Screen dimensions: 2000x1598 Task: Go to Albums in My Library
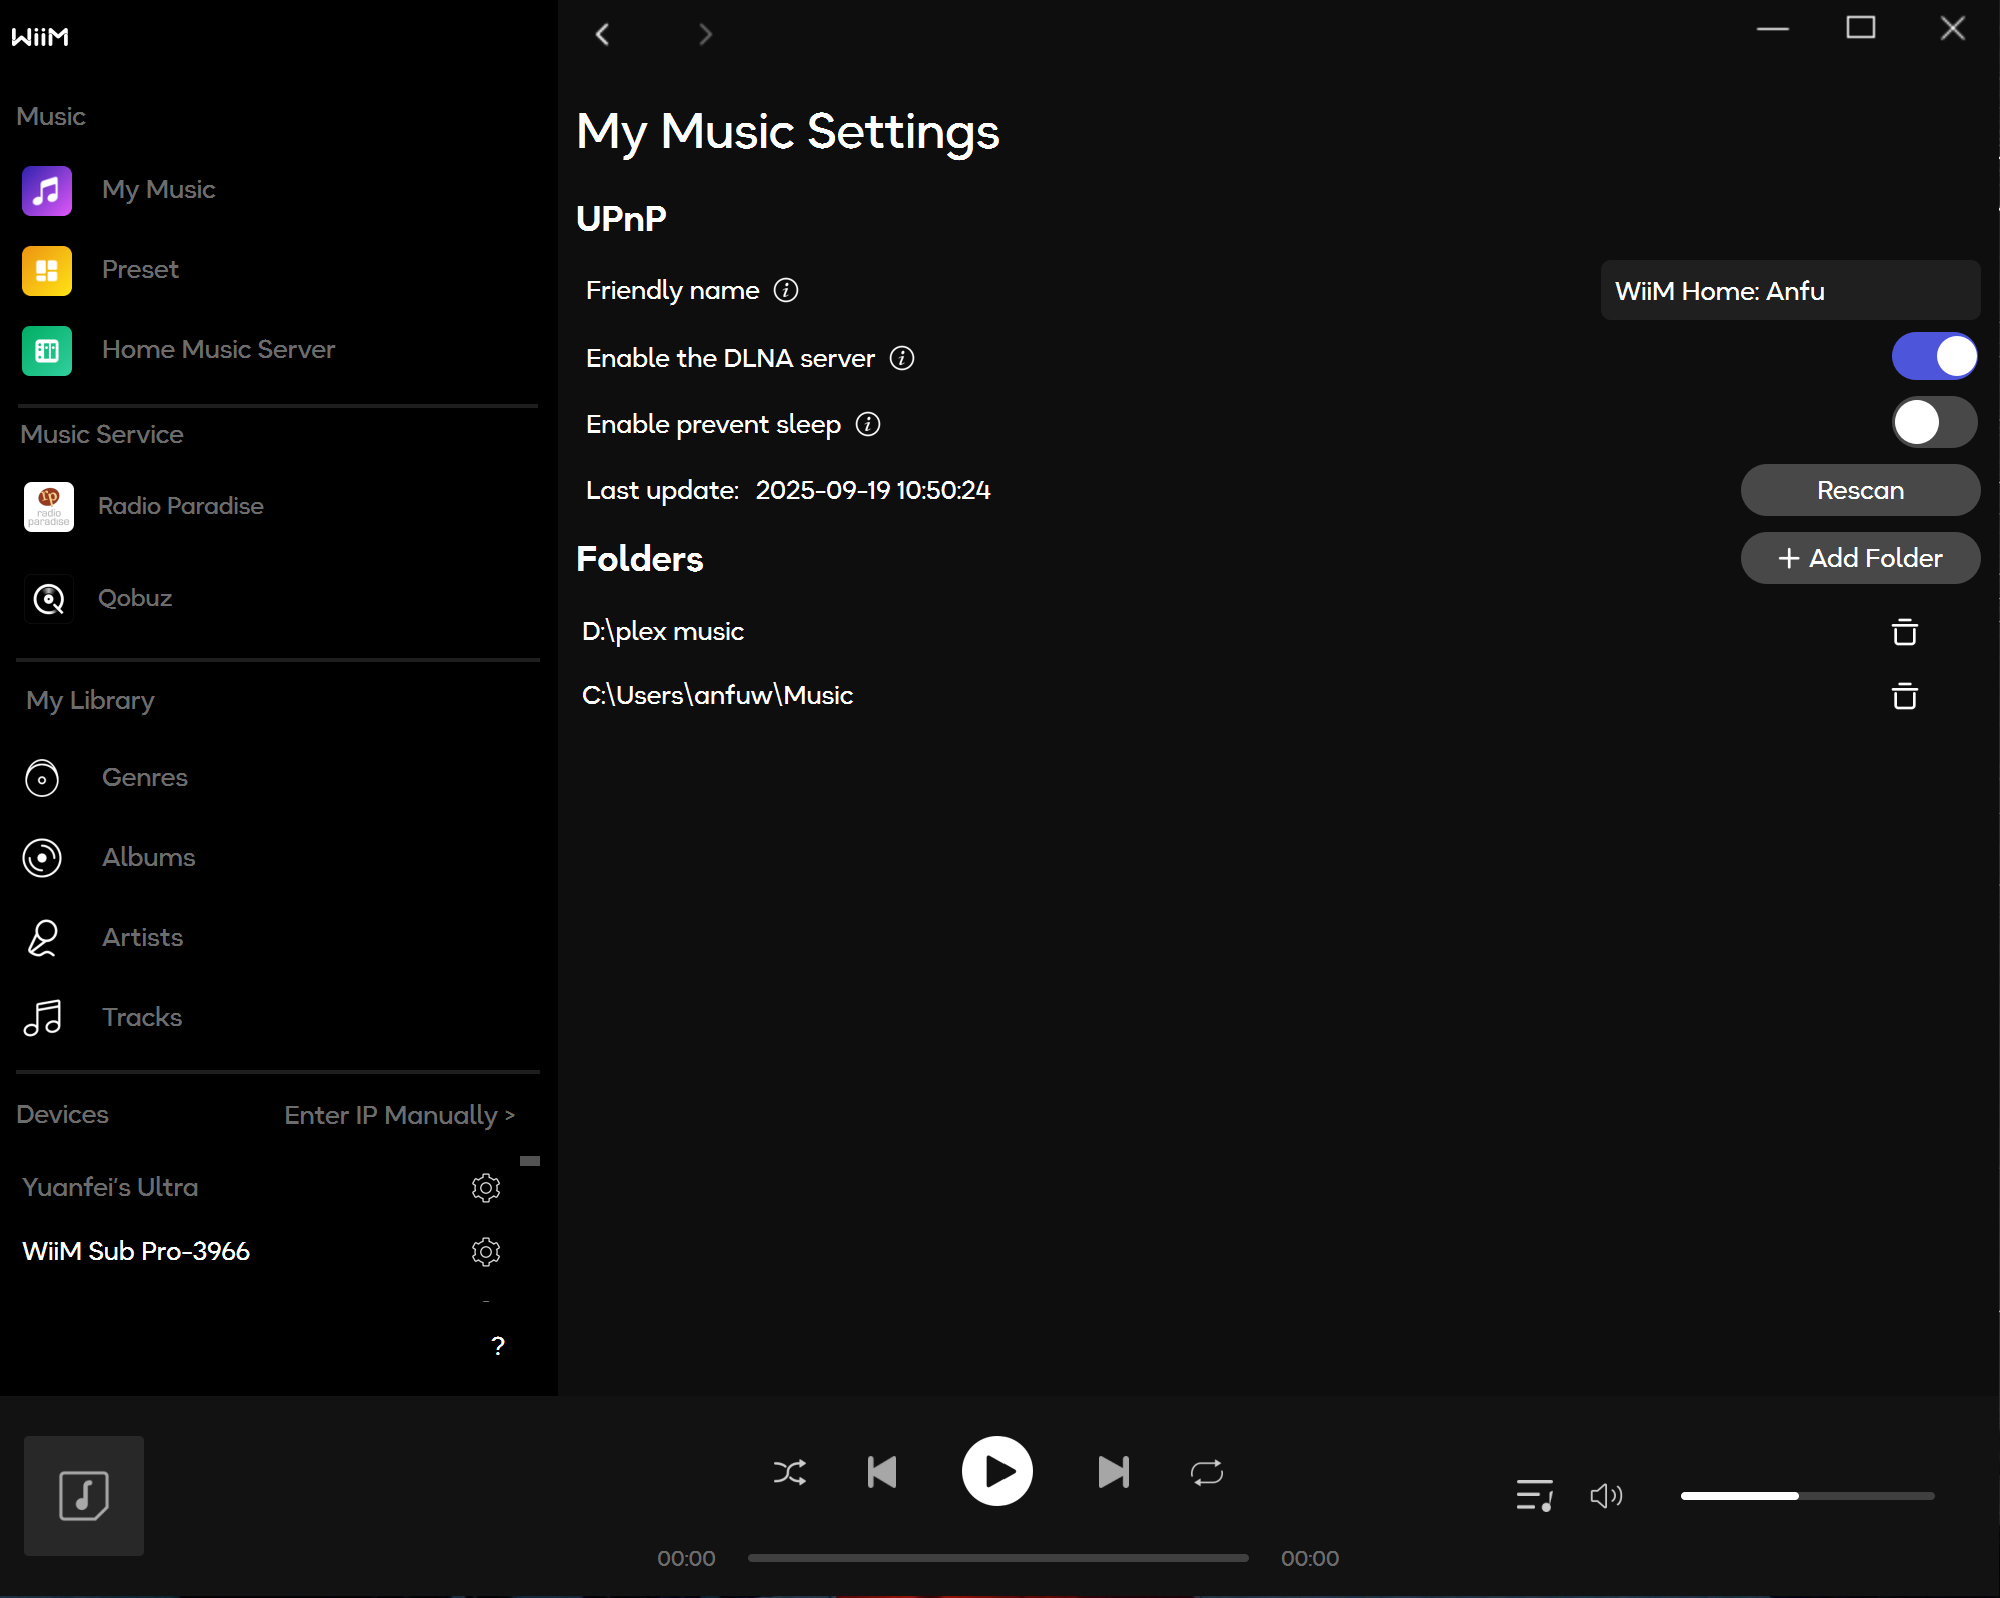pyautogui.click(x=148, y=857)
